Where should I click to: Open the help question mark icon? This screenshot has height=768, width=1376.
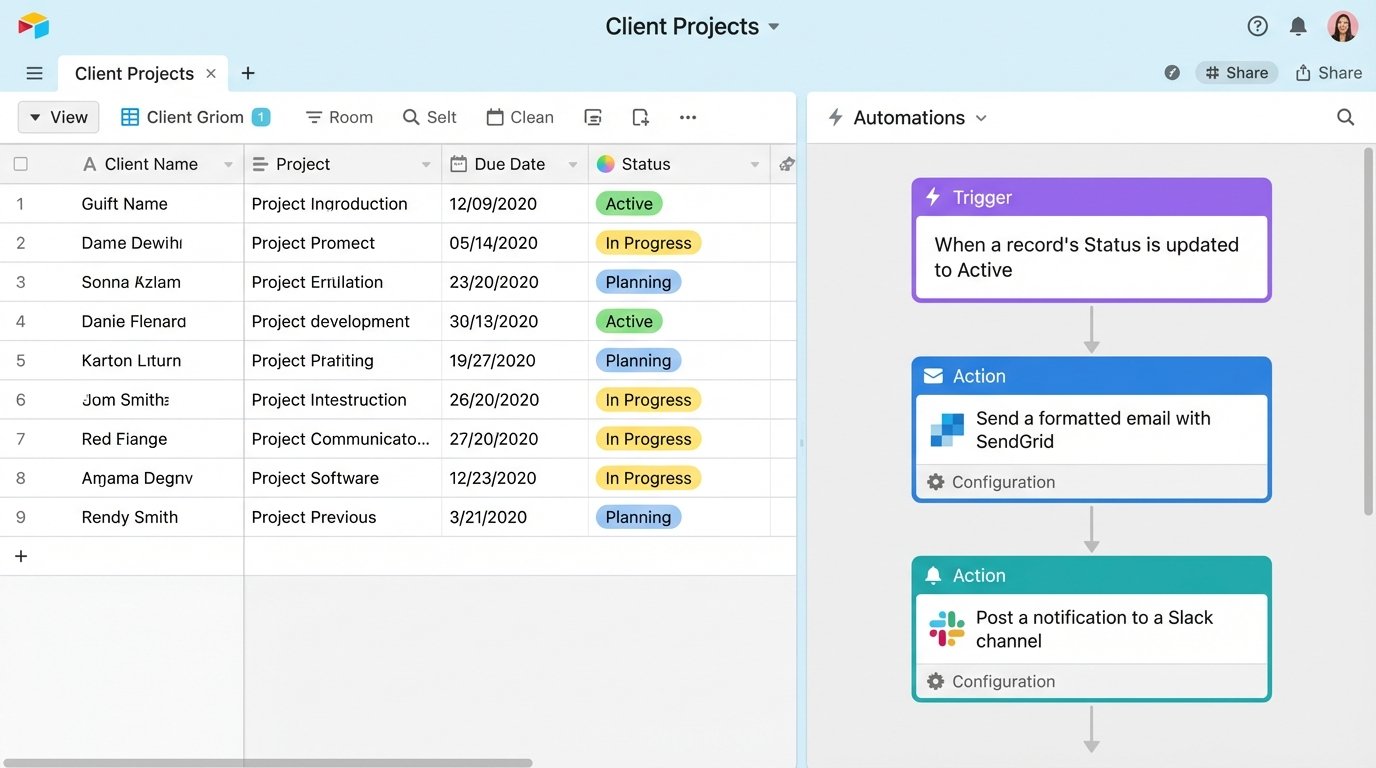[1257, 25]
